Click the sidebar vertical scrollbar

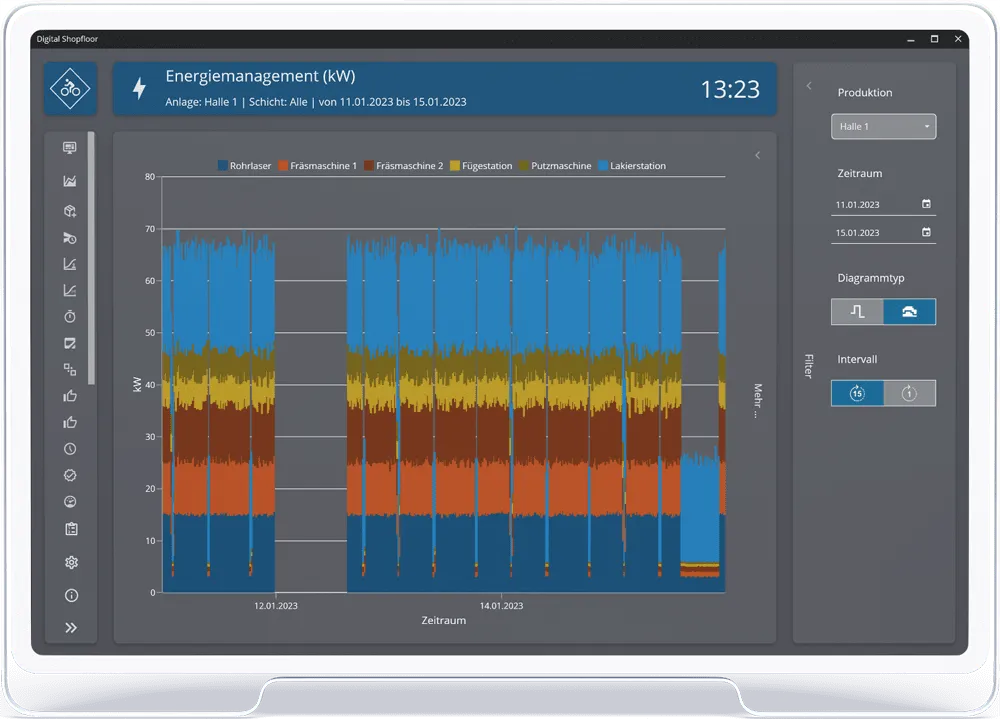pos(91,258)
